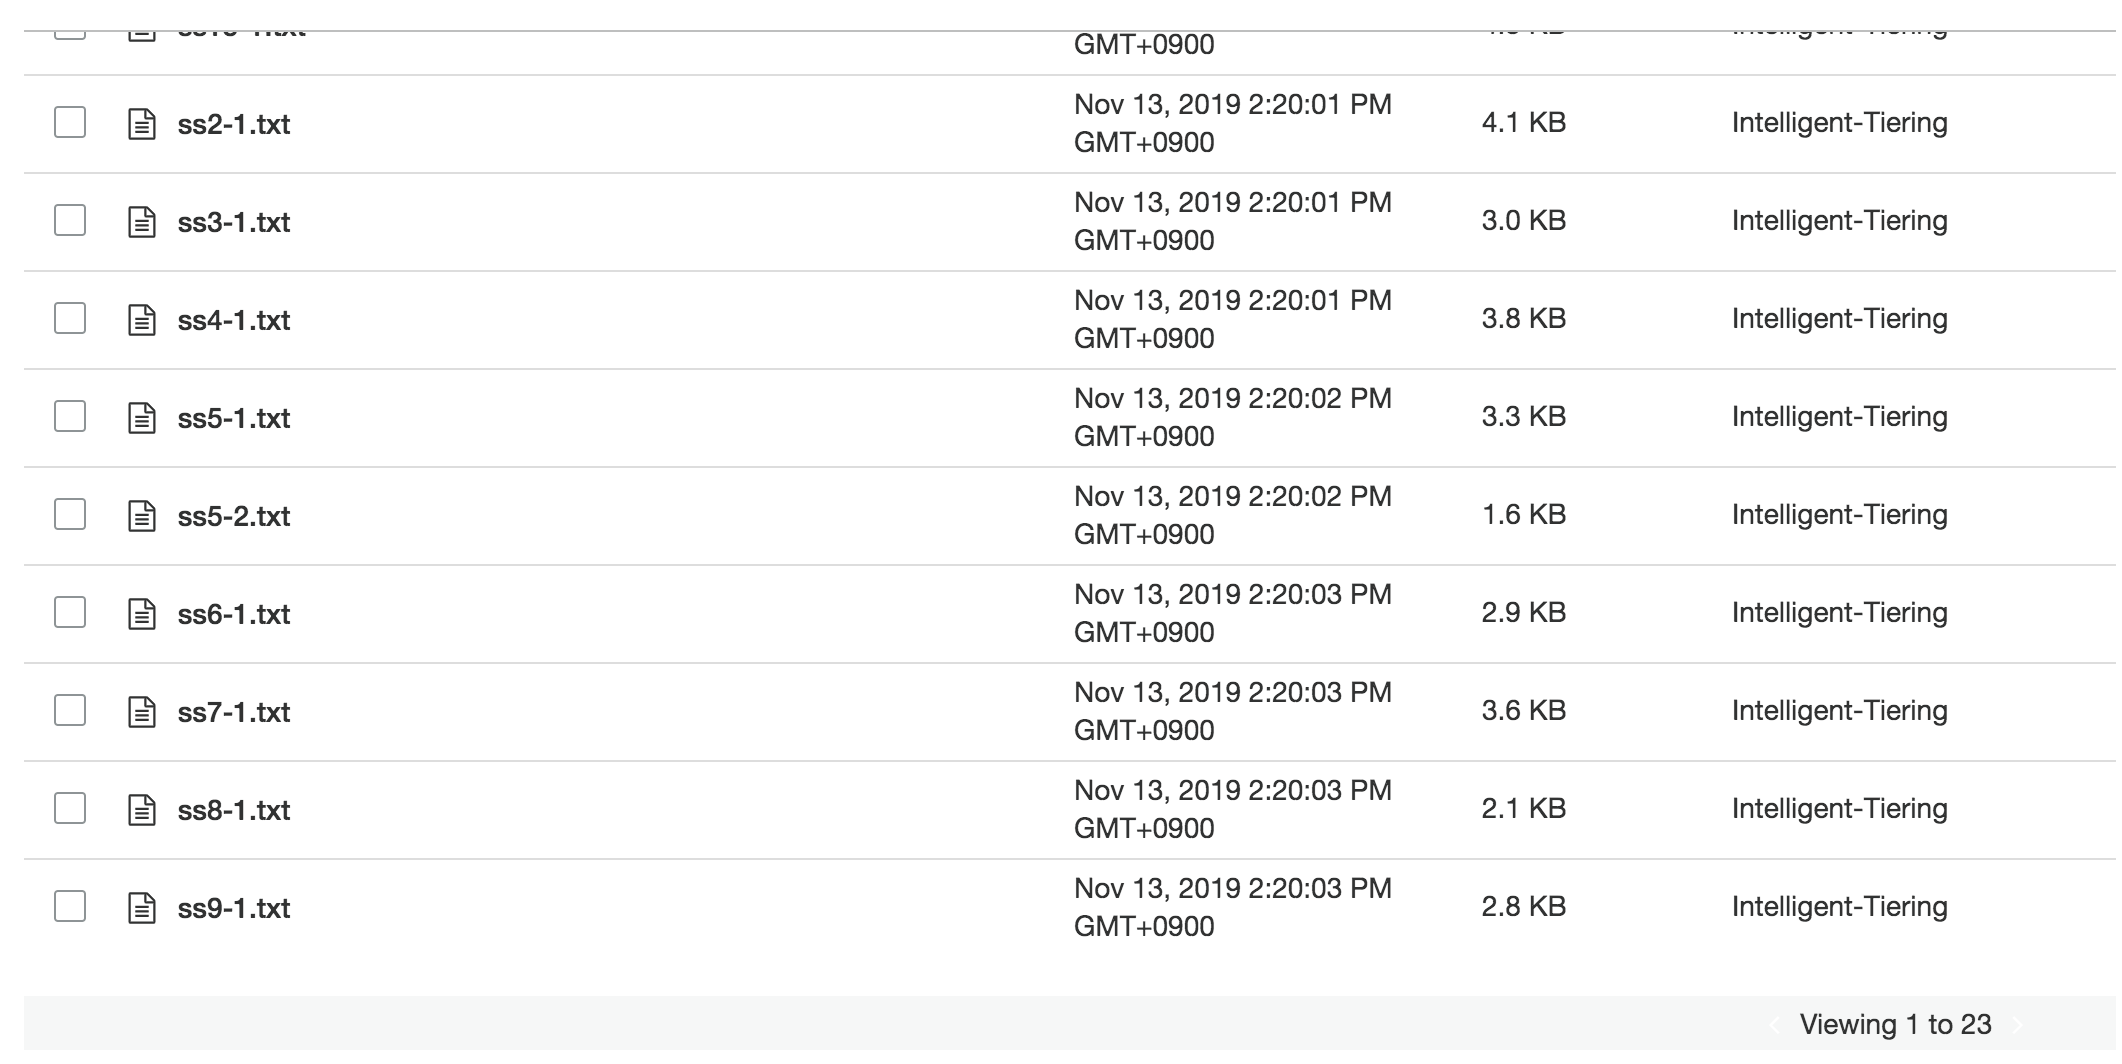The image size is (2122, 1064).
Task: Click the Viewing 1 to 23 pagination text
Action: tap(1895, 1025)
